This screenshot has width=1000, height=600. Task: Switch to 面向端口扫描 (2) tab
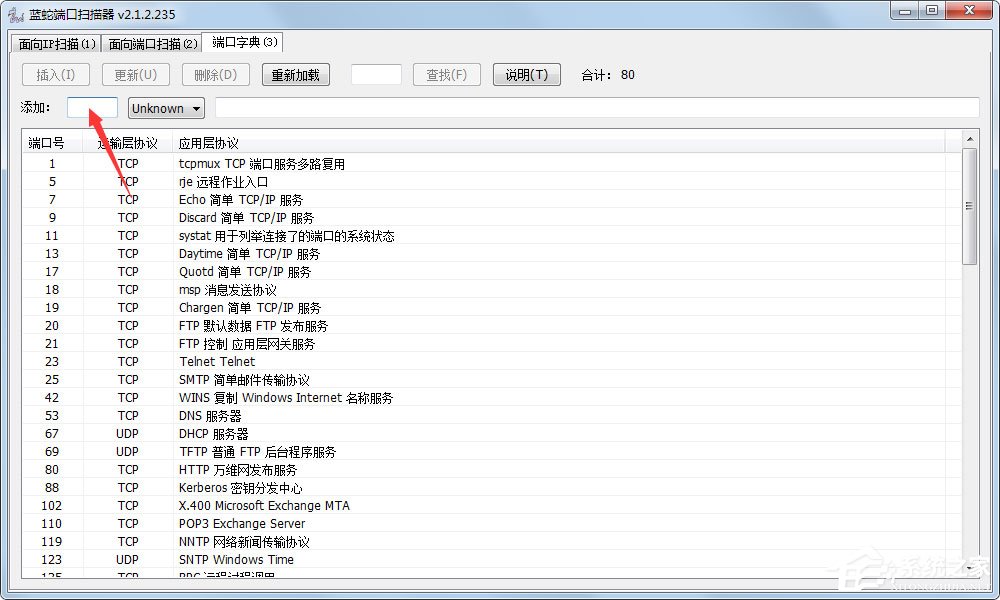(152, 44)
